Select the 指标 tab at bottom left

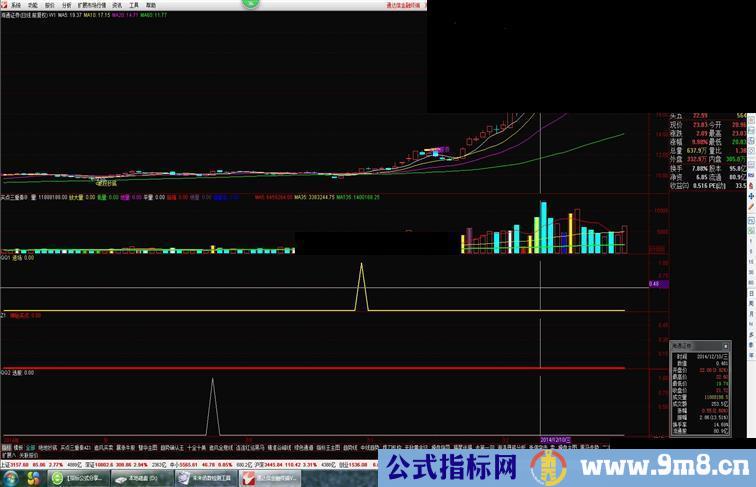(7, 448)
